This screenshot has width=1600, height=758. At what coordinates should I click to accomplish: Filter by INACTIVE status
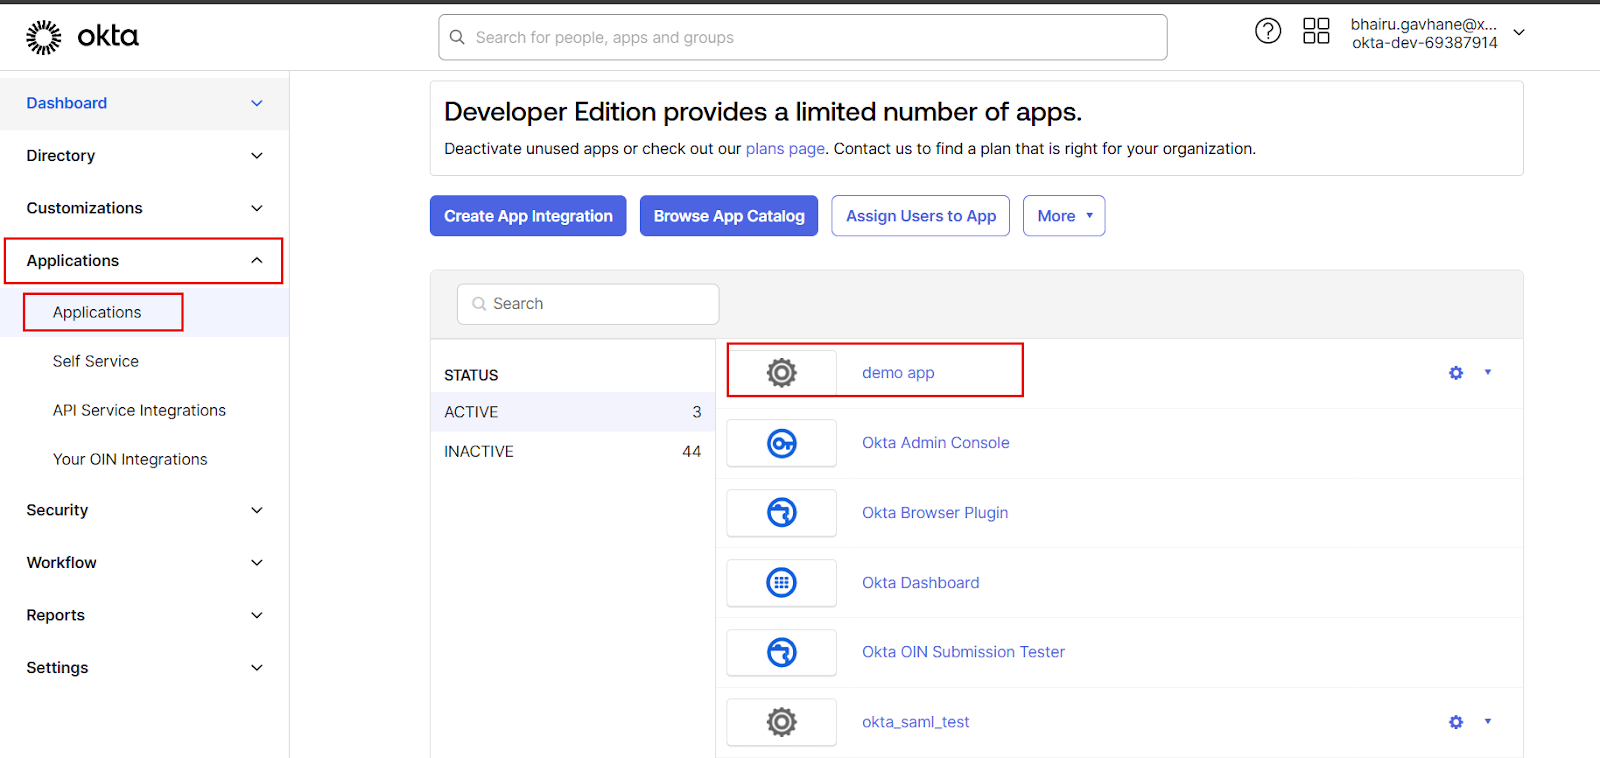coord(573,452)
